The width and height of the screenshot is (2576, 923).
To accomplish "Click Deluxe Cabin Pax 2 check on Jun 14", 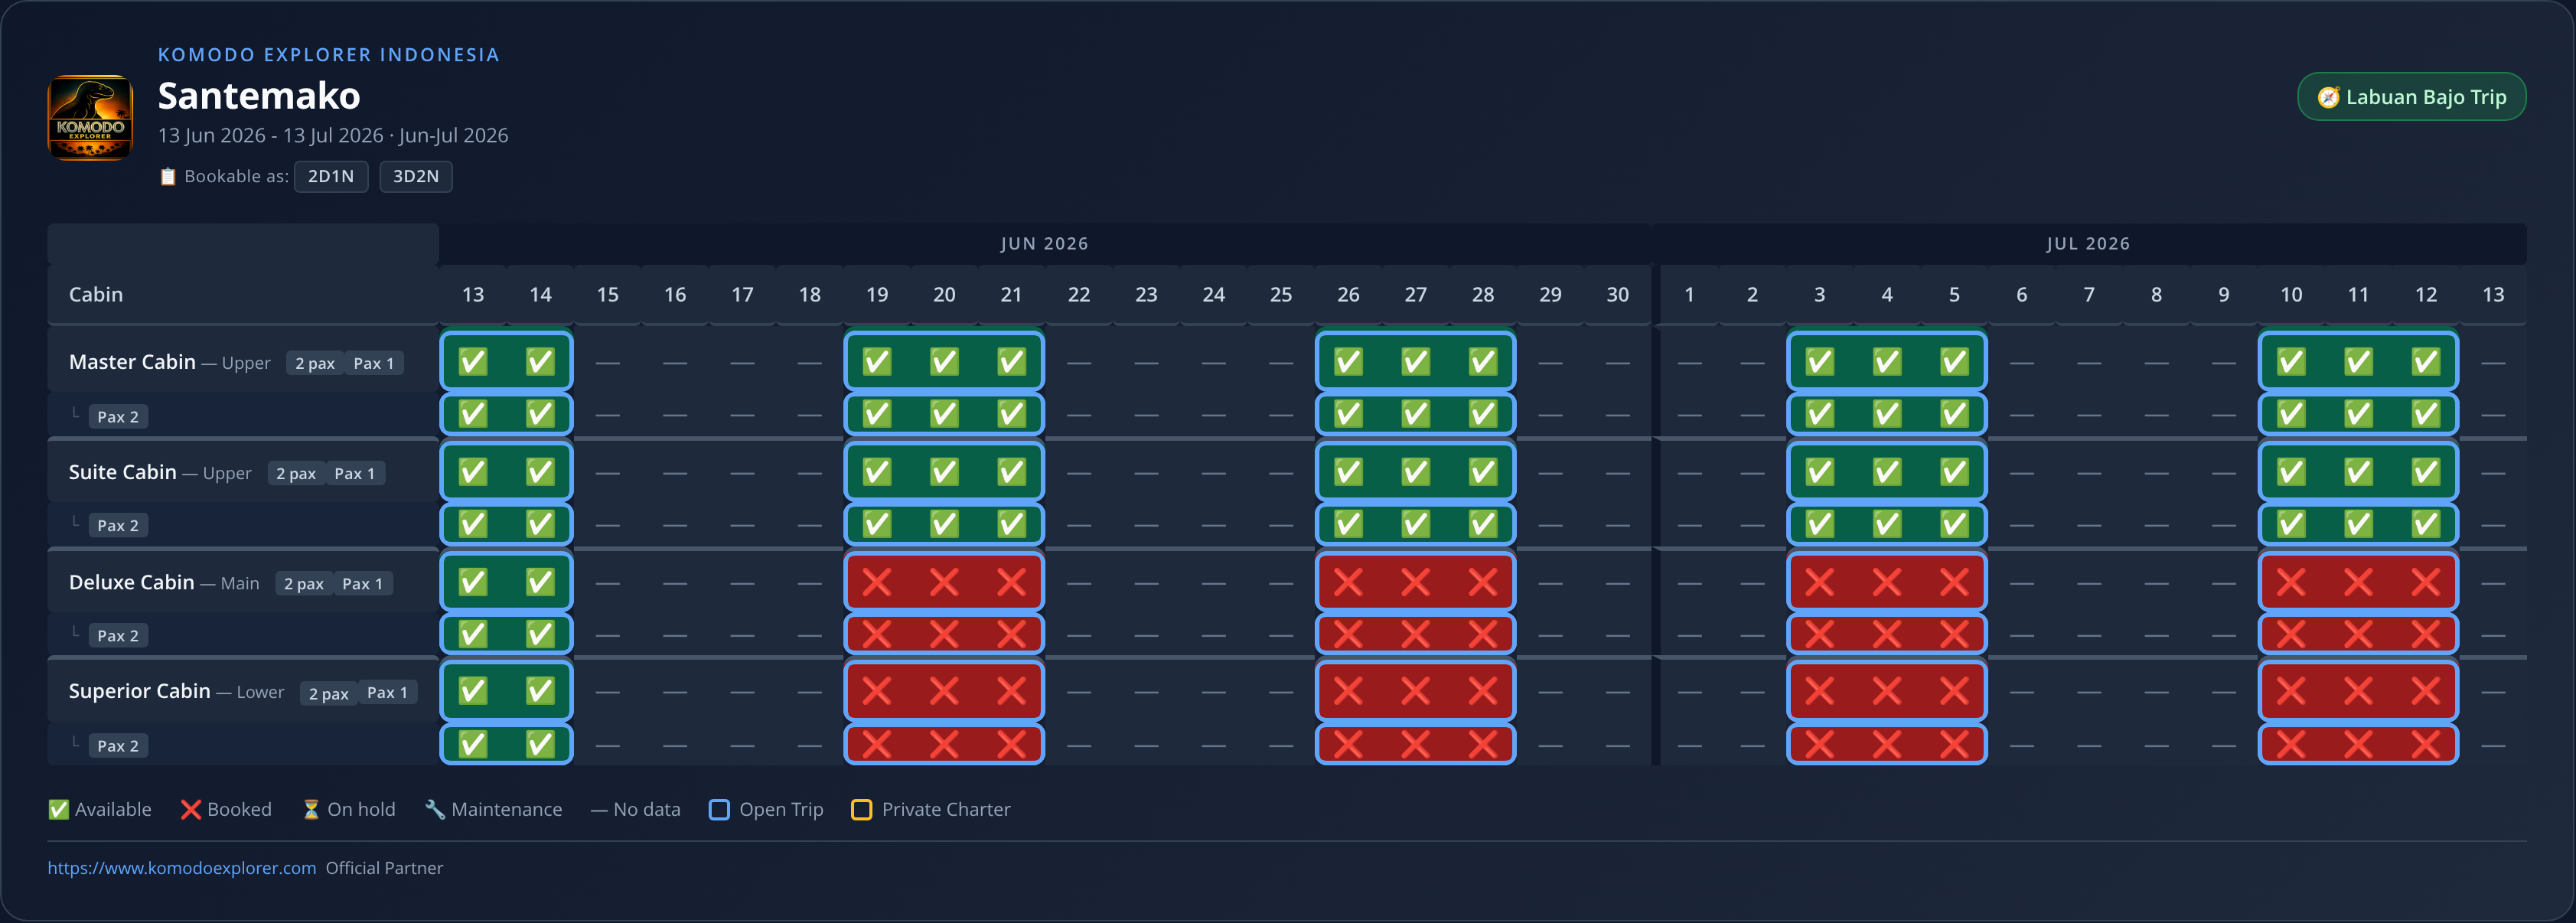I will tap(540, 634).
